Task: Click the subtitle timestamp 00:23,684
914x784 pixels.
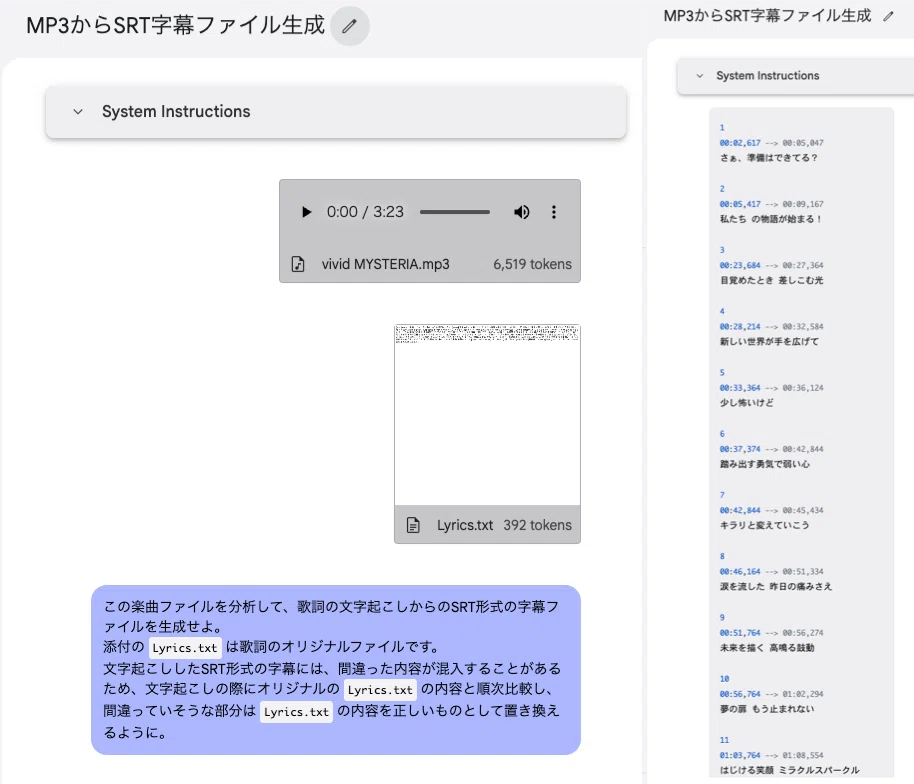Action: pos(740,265)
